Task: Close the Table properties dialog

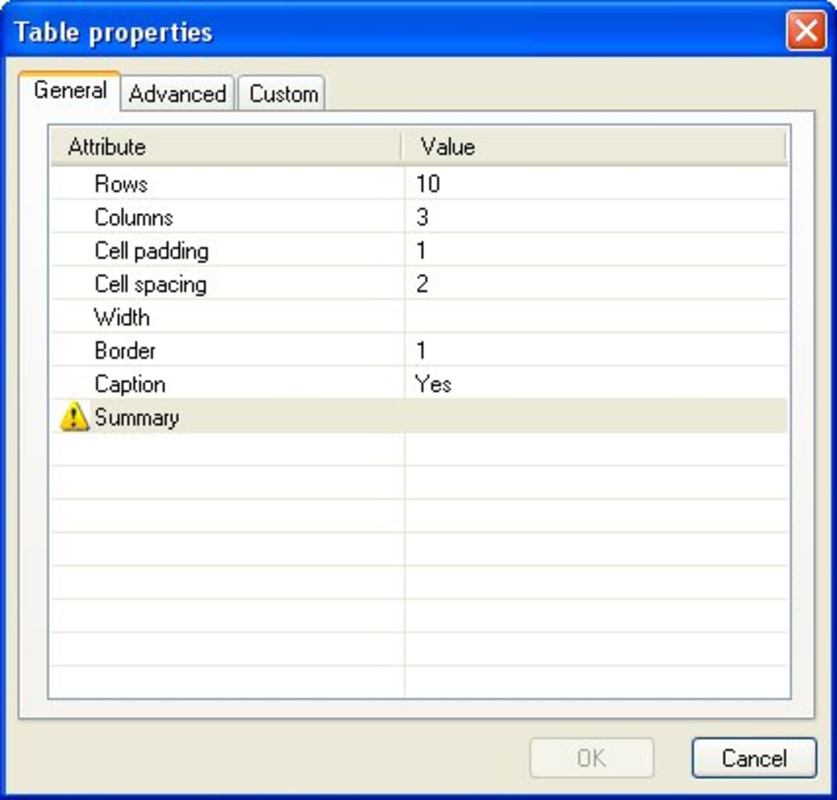Action: click(x=806, y=31)
